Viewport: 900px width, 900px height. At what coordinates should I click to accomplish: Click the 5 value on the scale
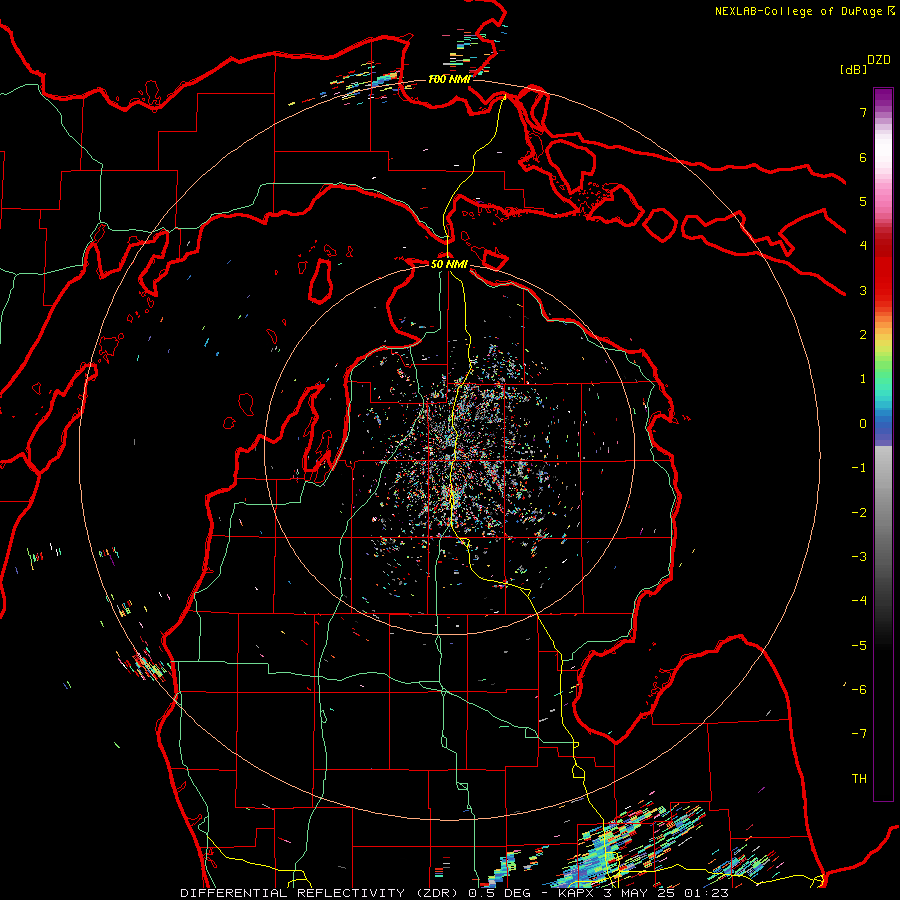click(x=863, y=201)
